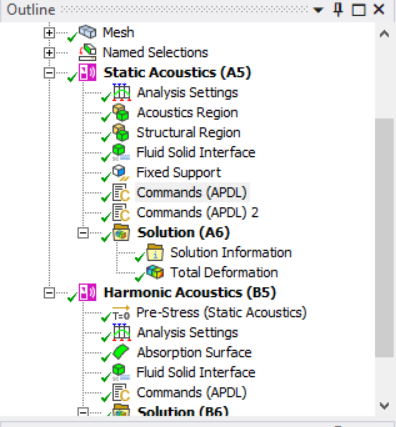Click the Static Acoustics magenta icon
This screenshot has height=427, width=396.
coord(87,72)
